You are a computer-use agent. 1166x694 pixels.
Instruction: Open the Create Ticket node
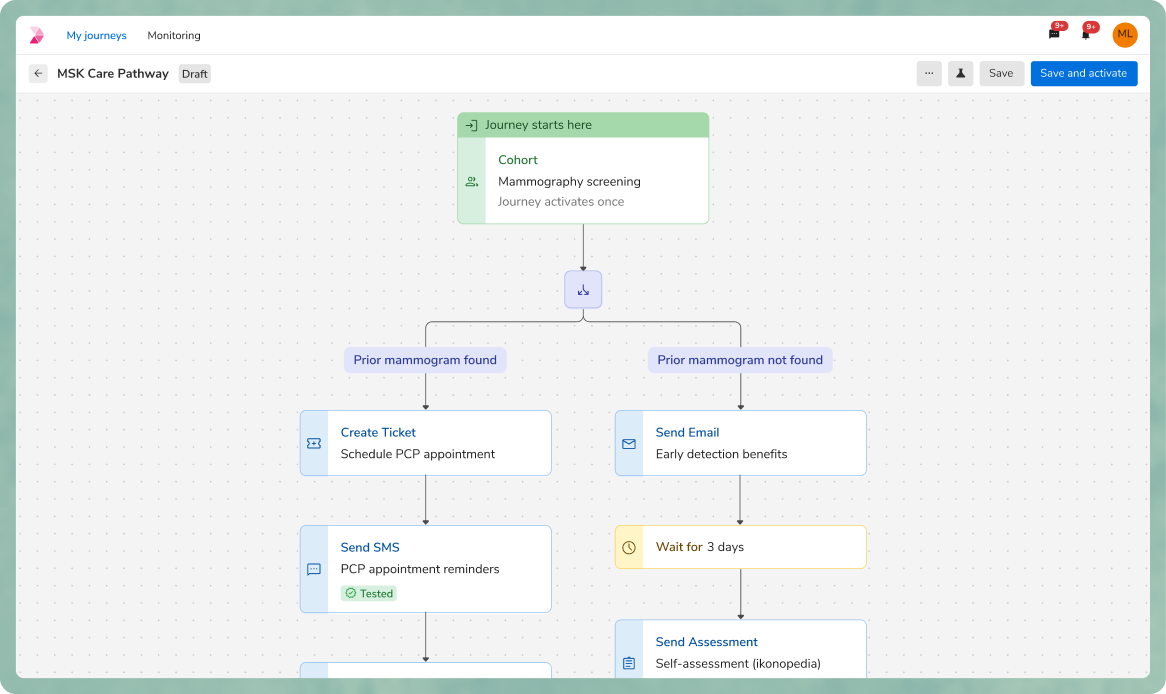(425, 443)
